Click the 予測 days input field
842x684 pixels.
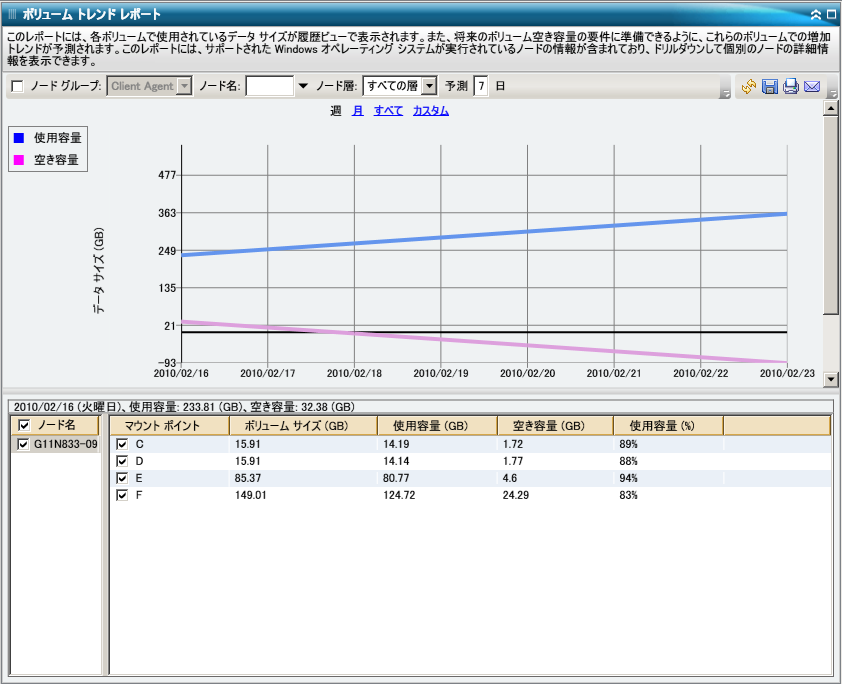[481, 87]
